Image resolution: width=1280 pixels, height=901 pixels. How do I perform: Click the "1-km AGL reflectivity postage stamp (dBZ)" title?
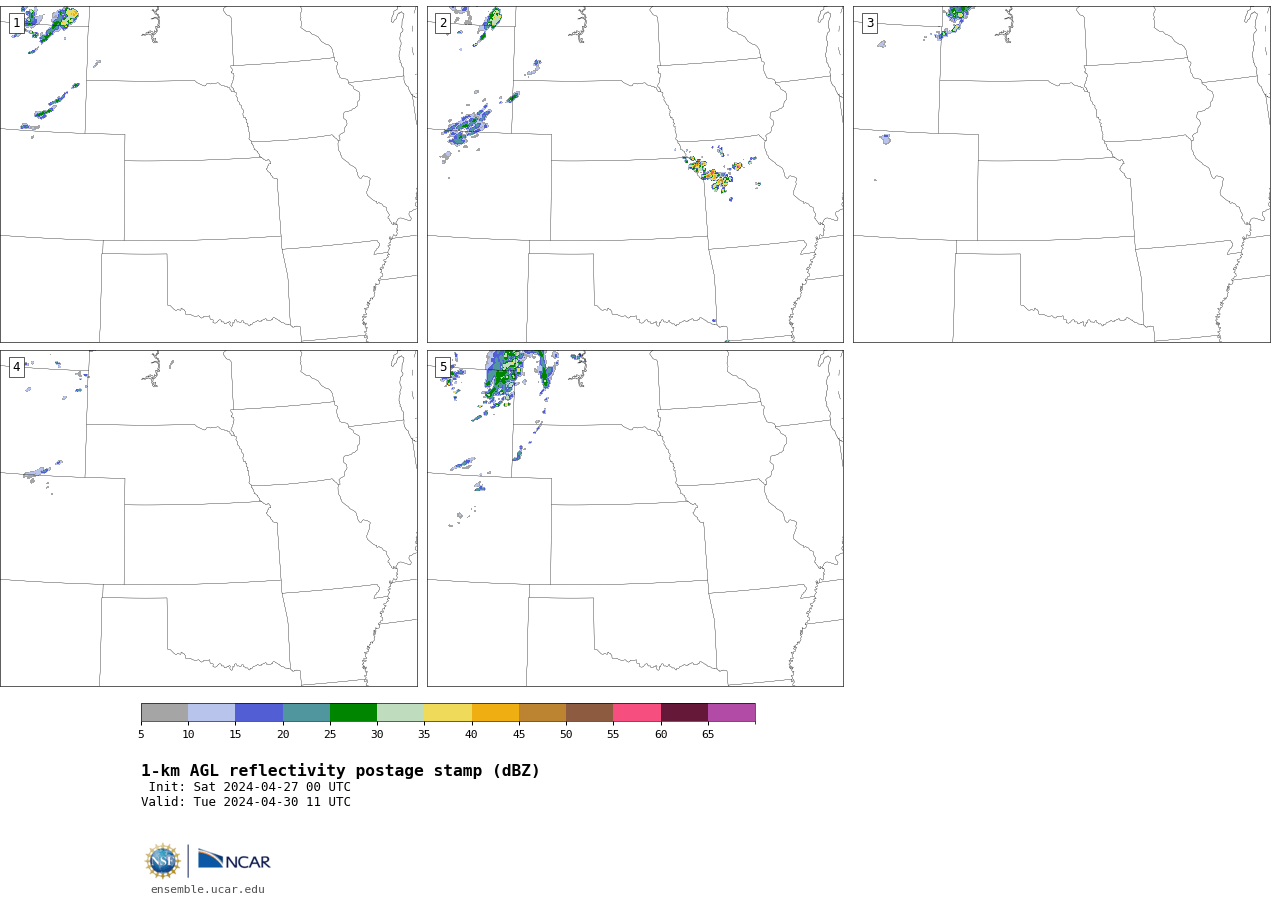coord(340,771)
